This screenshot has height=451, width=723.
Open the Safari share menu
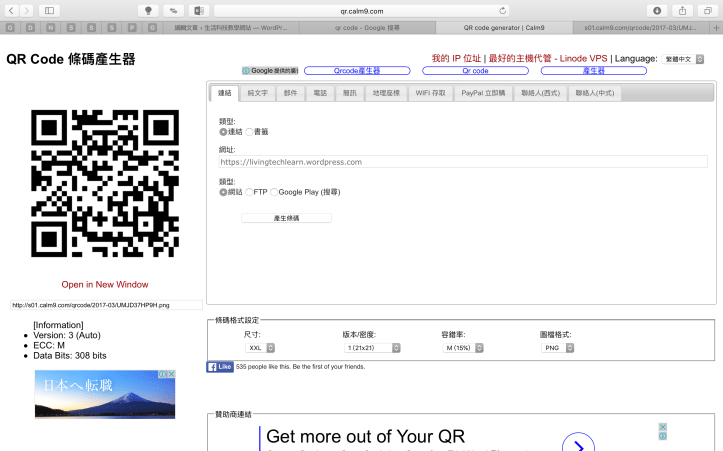pos(683,10)
